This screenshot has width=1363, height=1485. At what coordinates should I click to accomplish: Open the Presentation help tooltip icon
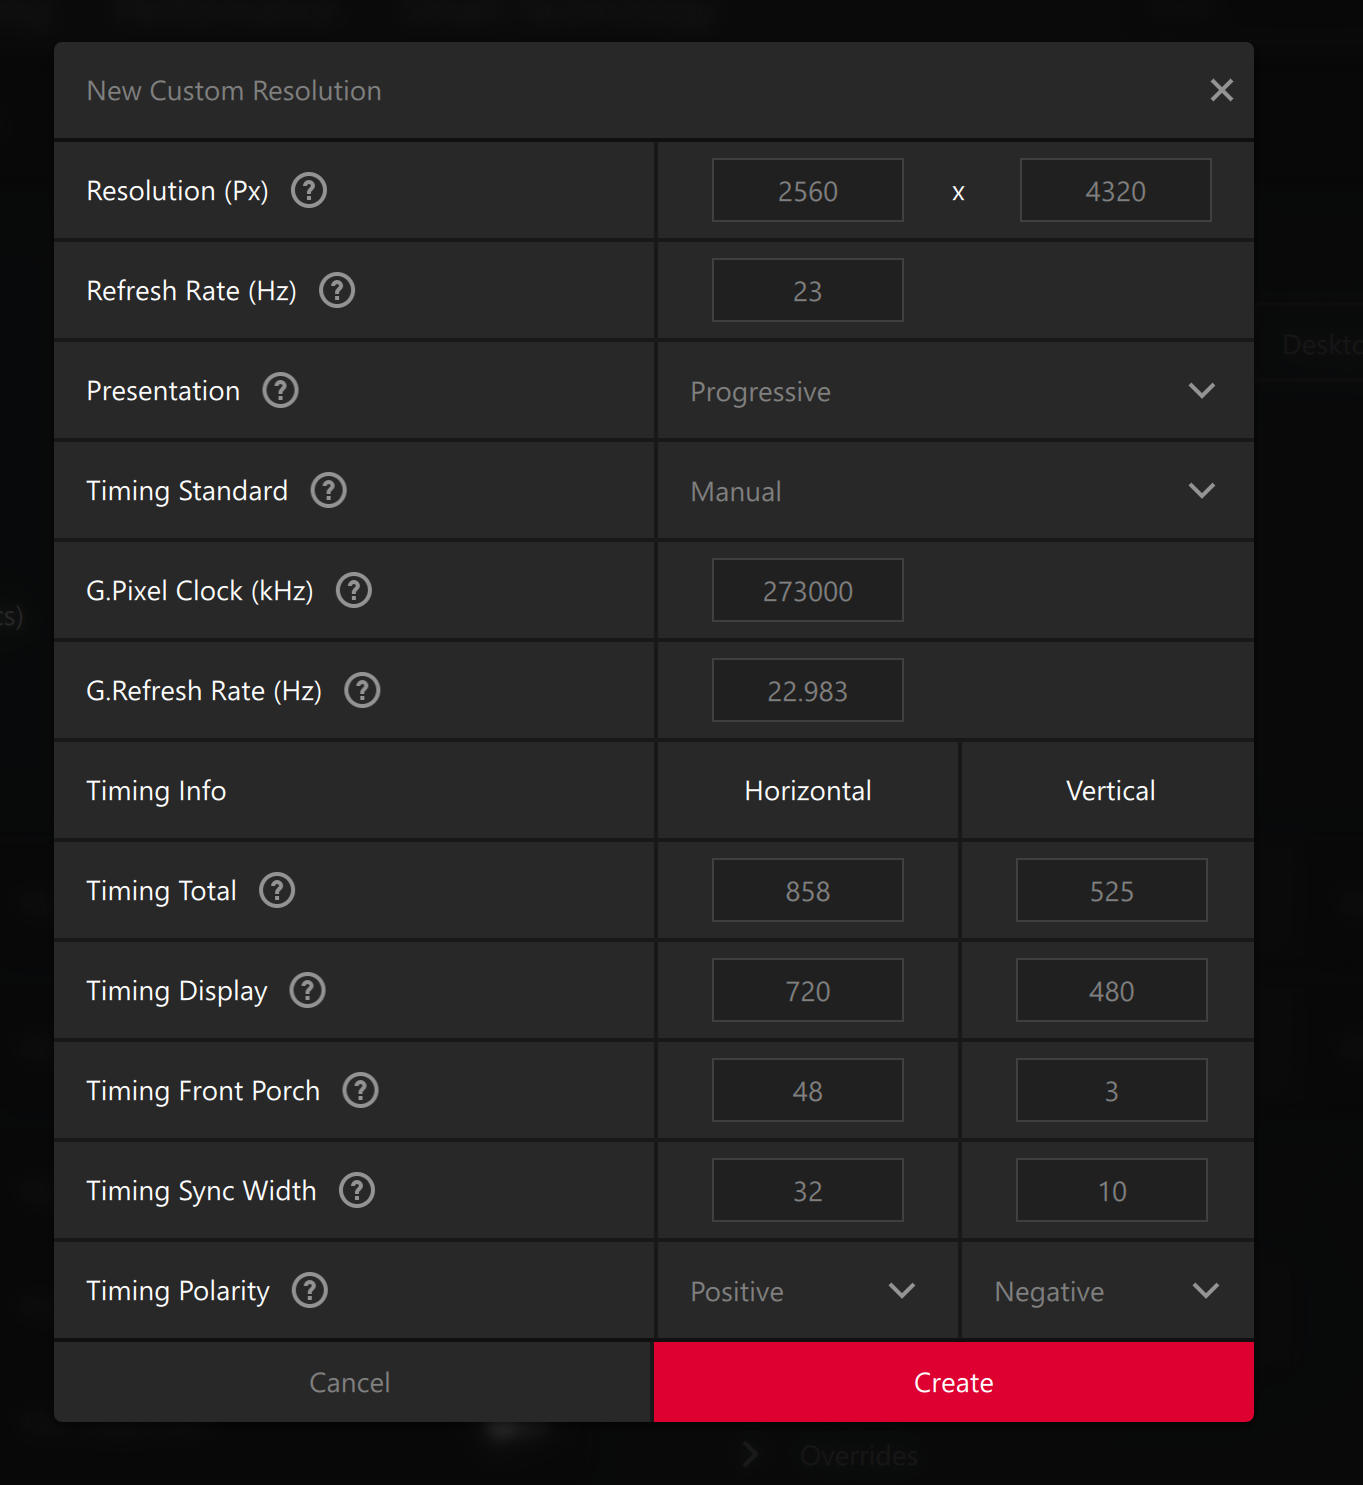pyautogui.click(x=281, y=390)
